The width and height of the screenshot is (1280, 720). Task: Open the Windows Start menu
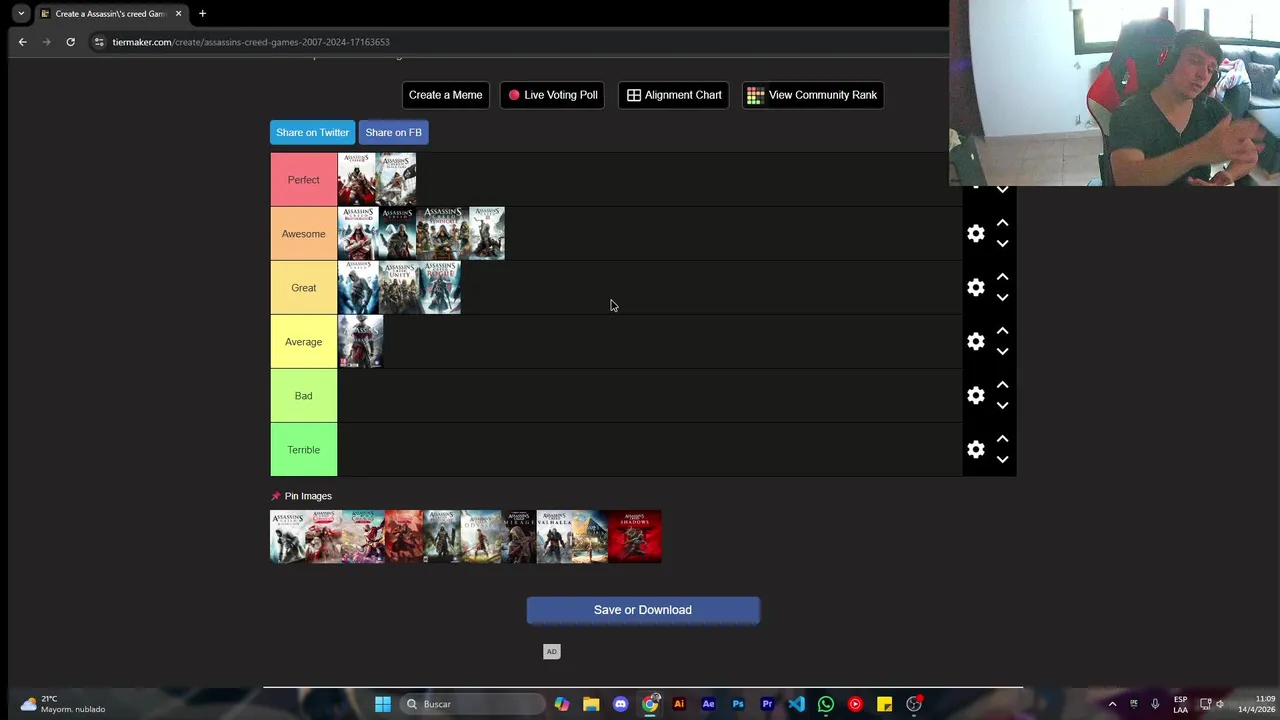[x=383, y=704]
